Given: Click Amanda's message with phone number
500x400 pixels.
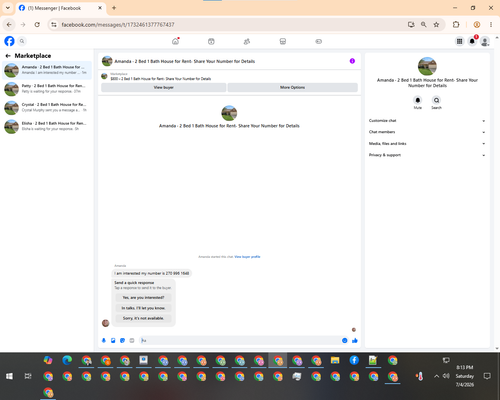Looking at the screenshot, I should coord(152,273).
